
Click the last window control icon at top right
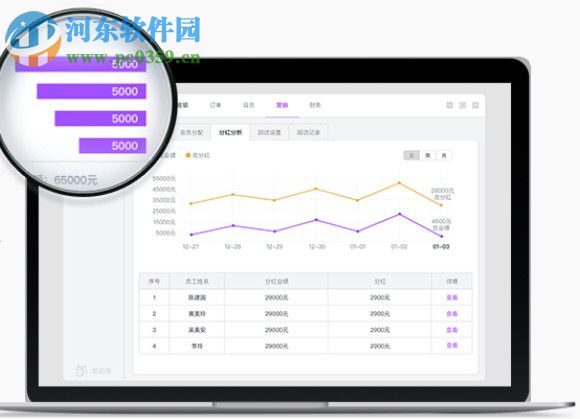point(476,105)
